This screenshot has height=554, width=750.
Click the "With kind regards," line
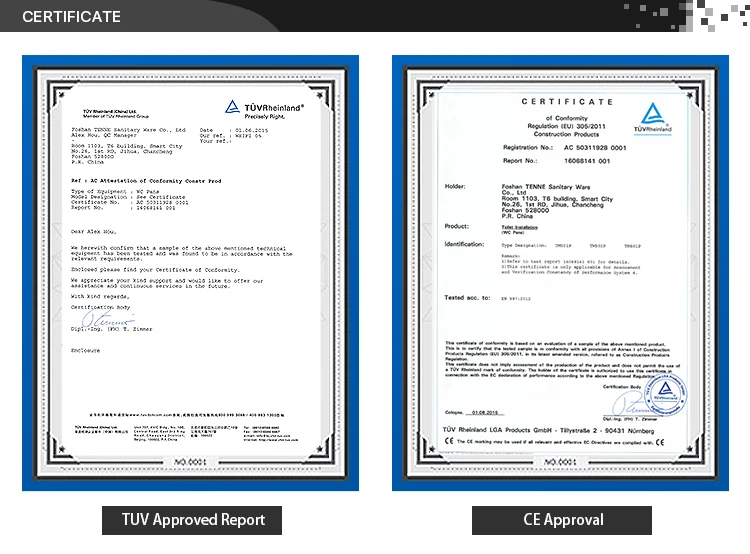point(99,297)
